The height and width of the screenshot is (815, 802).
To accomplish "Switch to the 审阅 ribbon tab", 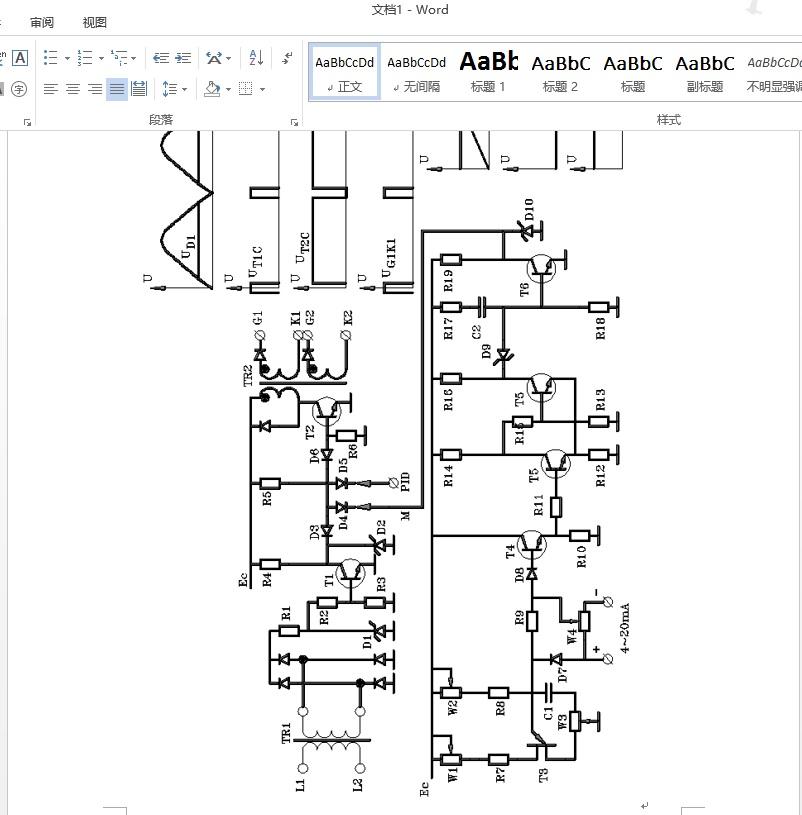I will click(42, 22).
